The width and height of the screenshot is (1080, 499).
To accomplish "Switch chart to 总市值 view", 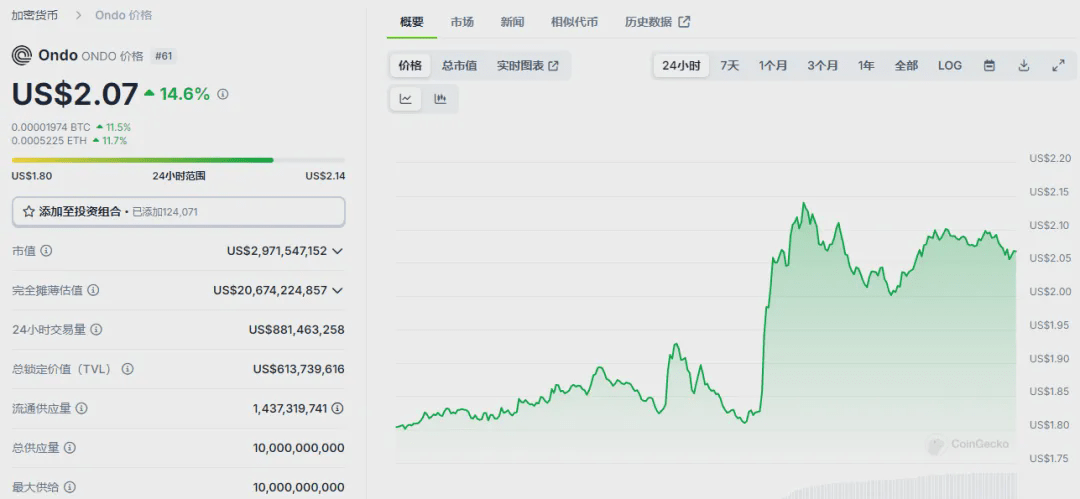I will [459, 65].
